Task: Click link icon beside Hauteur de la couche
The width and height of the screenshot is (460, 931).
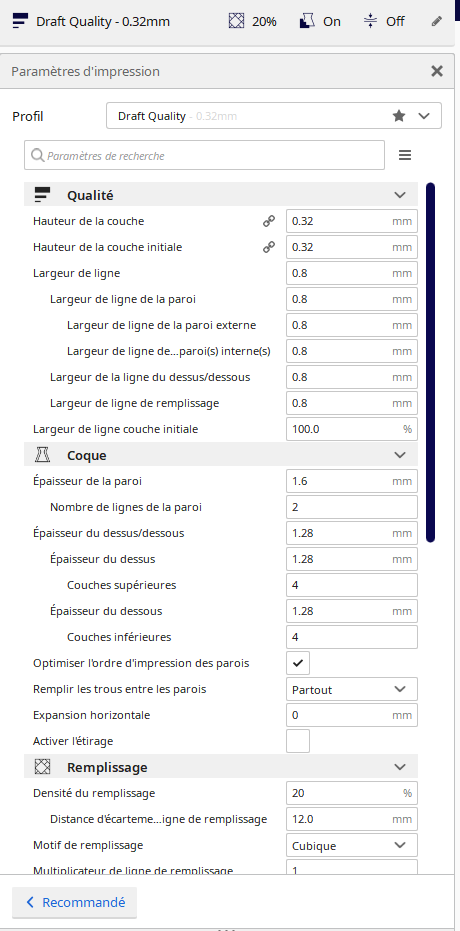Action: [269, 221]
